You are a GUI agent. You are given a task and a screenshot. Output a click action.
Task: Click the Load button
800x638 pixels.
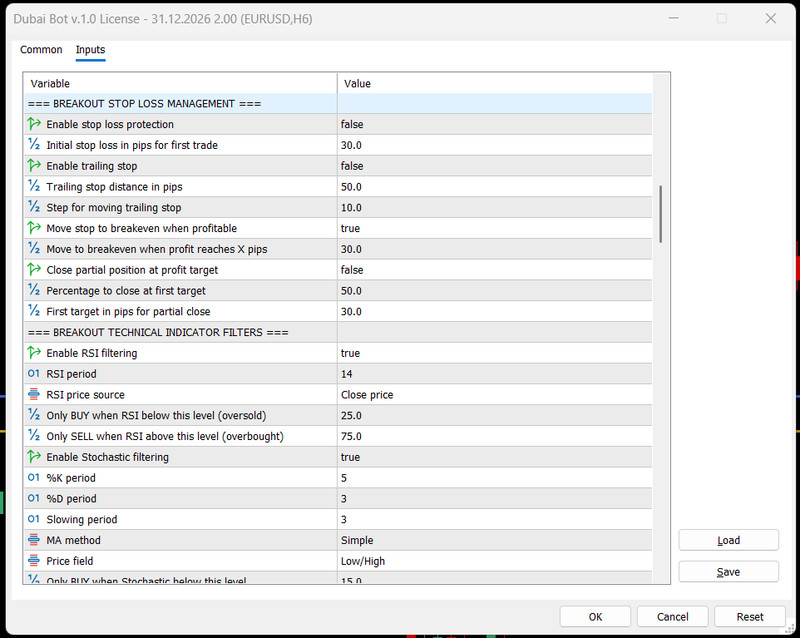click(x=728, y=540)
